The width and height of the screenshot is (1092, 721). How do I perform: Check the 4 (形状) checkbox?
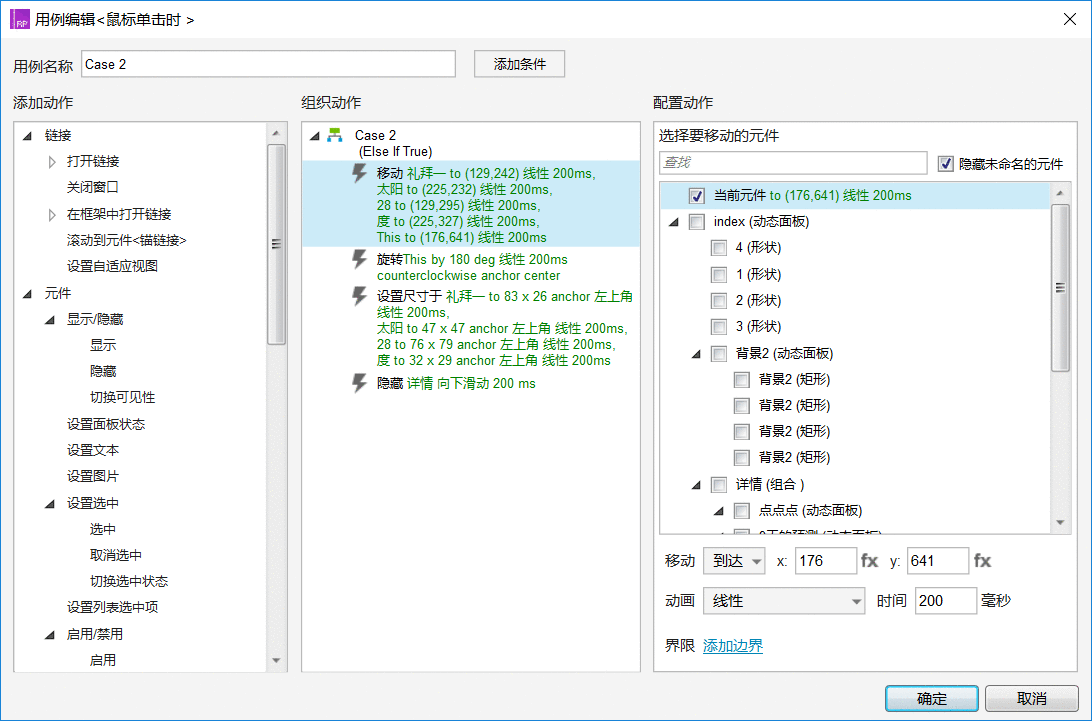(719, 248)
